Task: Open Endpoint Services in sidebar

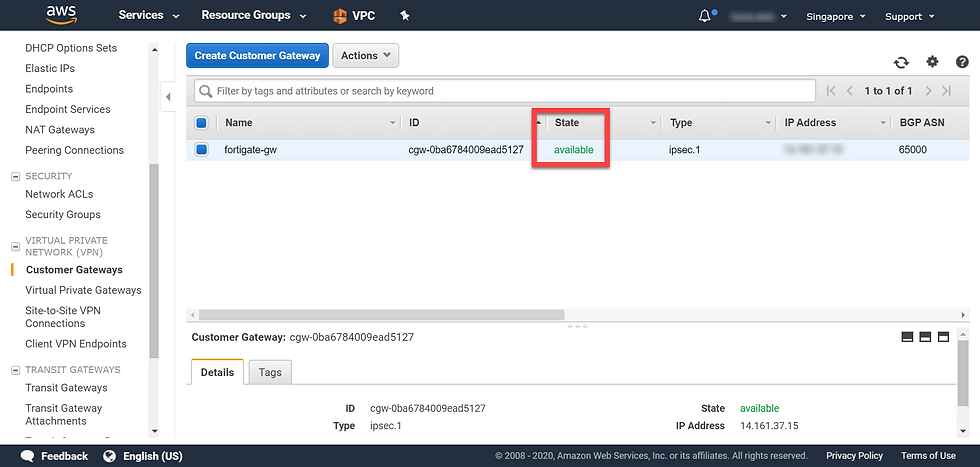Action: pos(68,109)
